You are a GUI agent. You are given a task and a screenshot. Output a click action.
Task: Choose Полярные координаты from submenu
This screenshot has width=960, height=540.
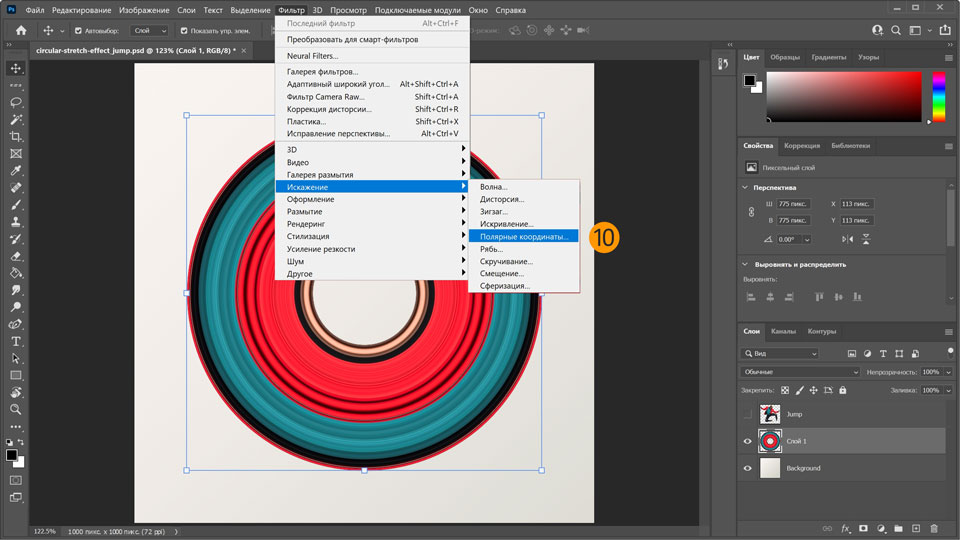coord(523,236)
